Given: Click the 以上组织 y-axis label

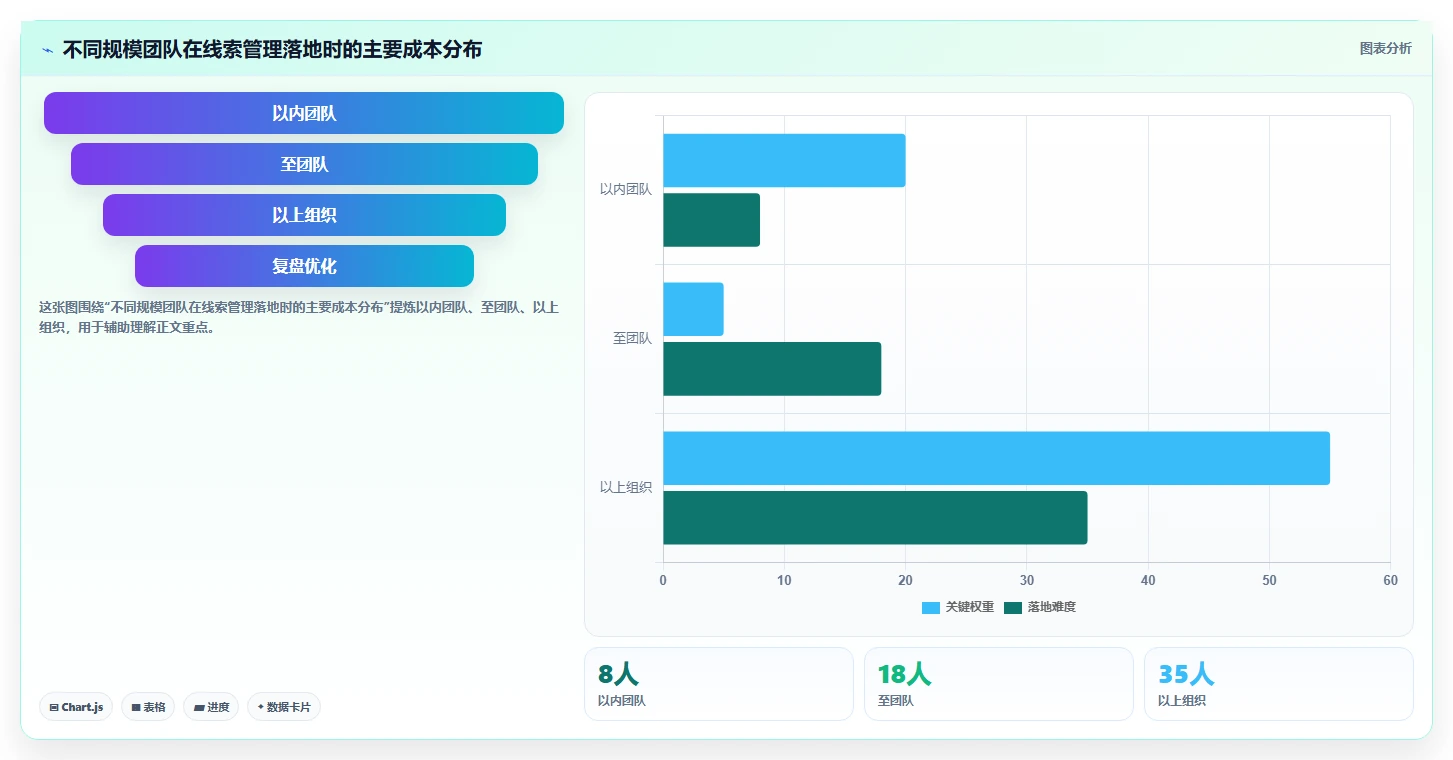Looking at the screenshot, I should (626, 487).
